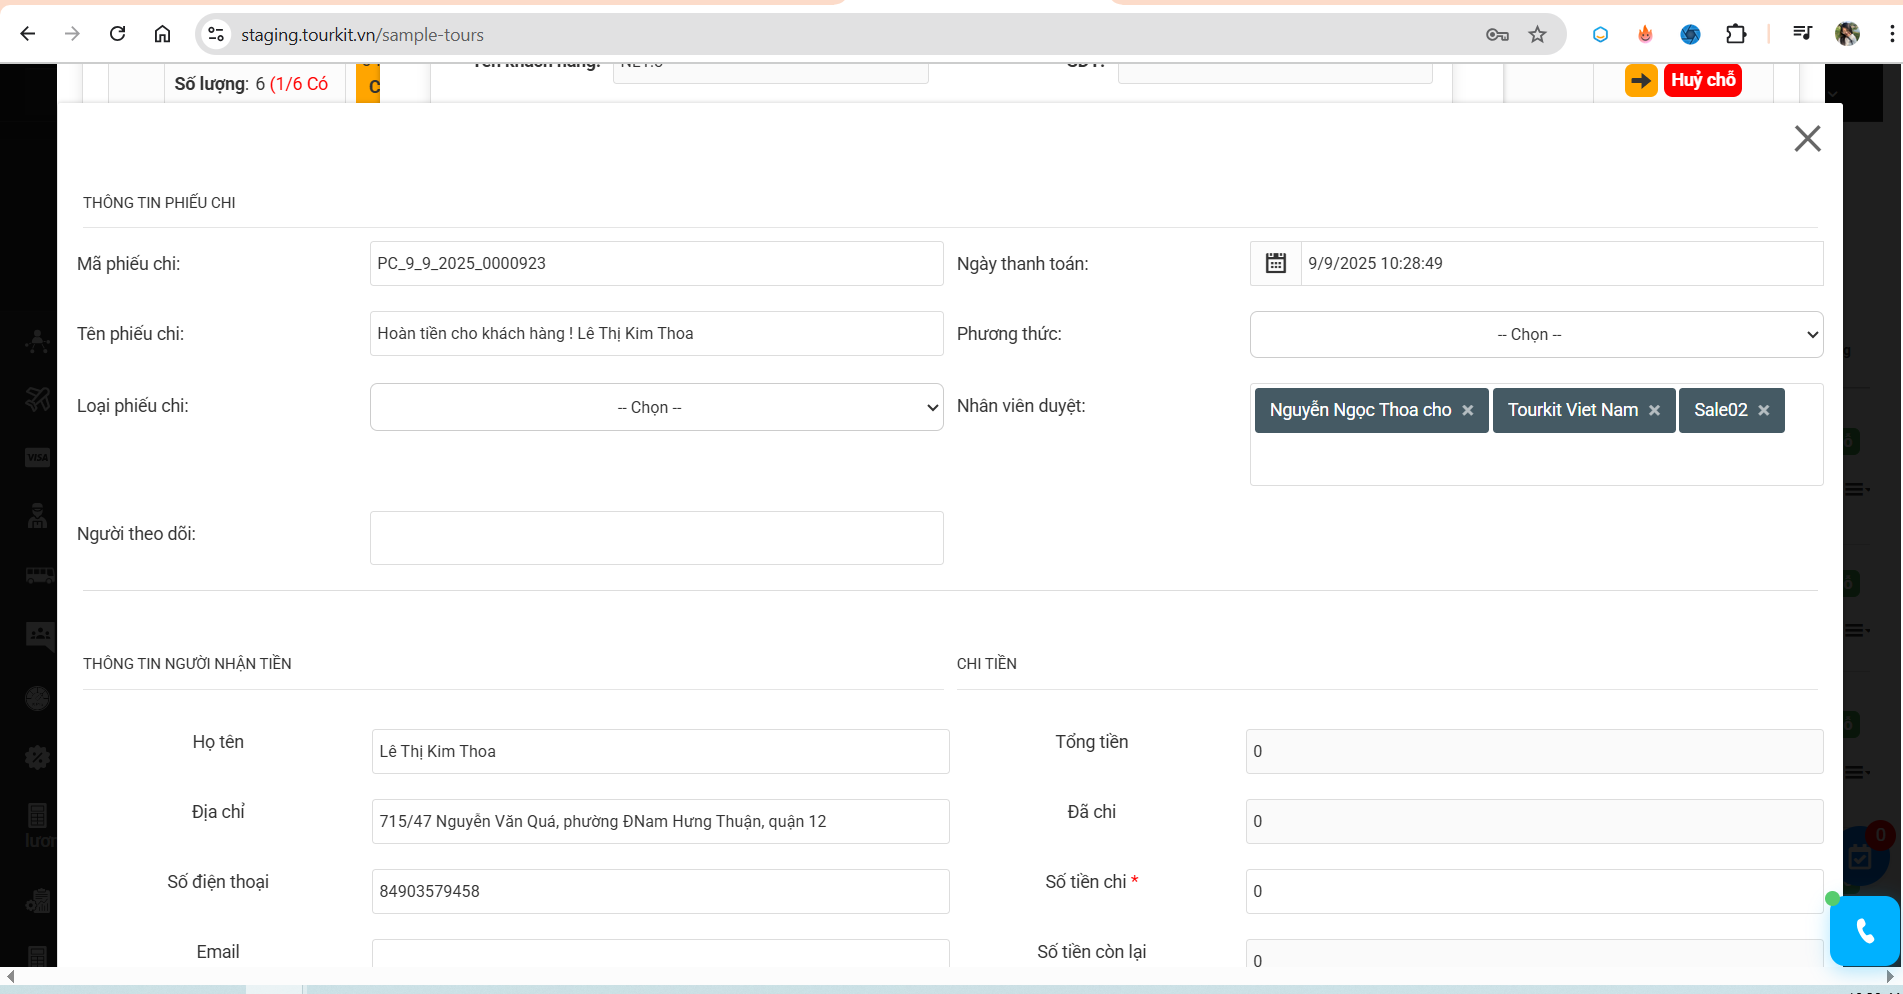
Task: Open the Loại phiếu chi dropdown
Action: pyautogui.click(x=656, y=407)
